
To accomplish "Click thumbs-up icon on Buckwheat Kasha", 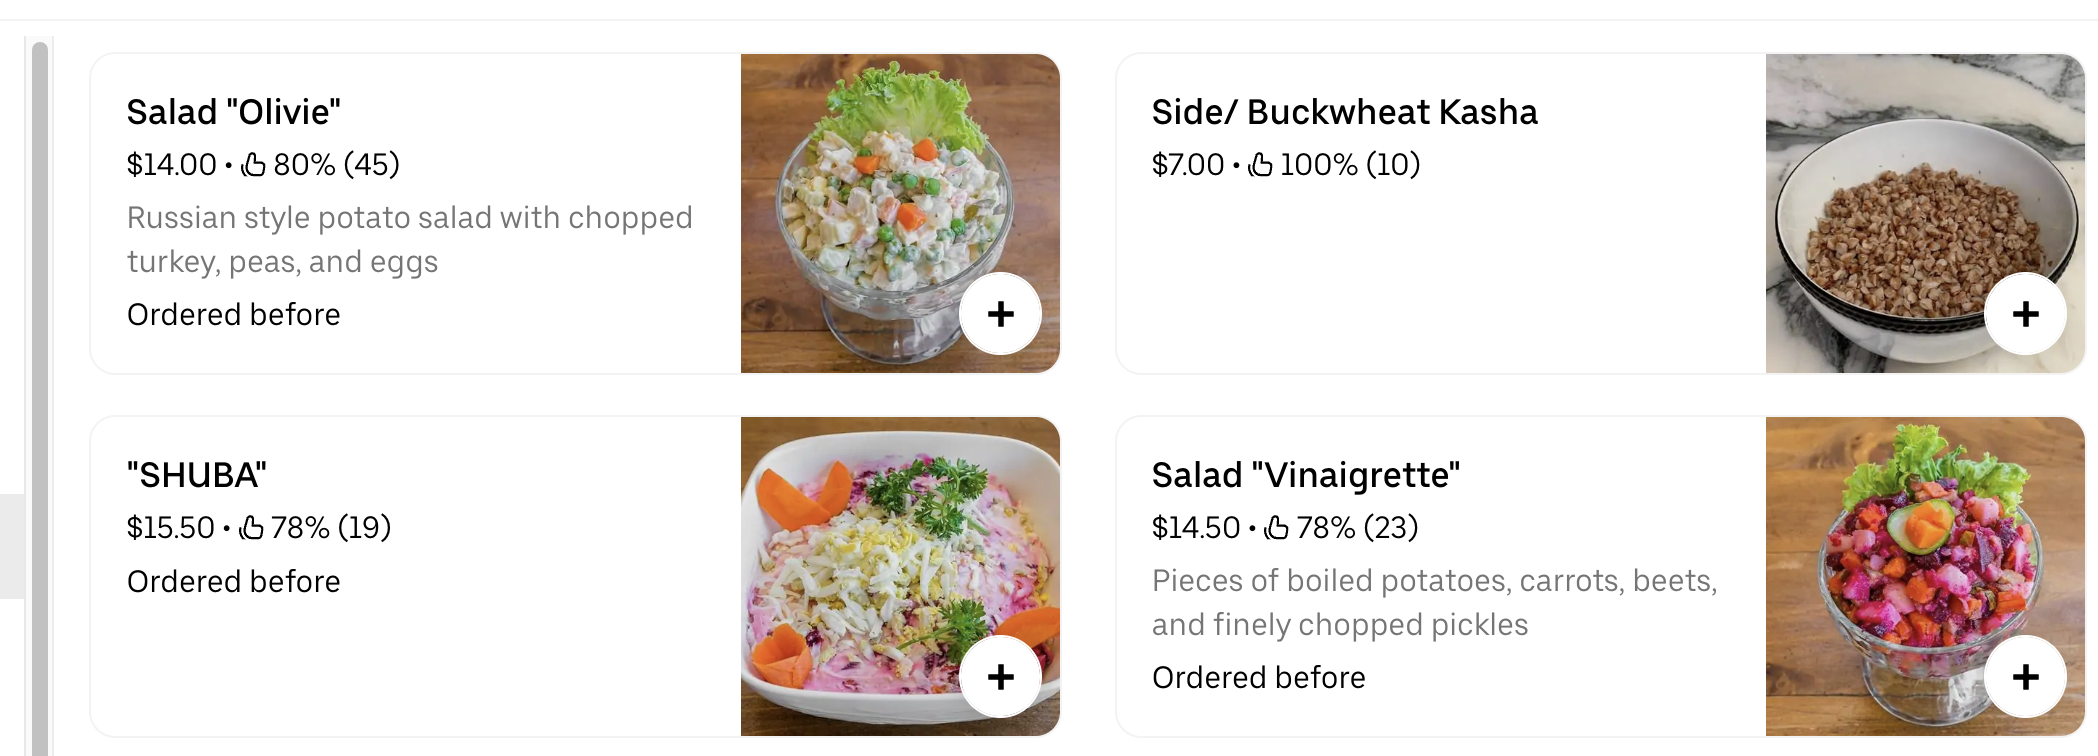I will click(x=1261, y=164).
